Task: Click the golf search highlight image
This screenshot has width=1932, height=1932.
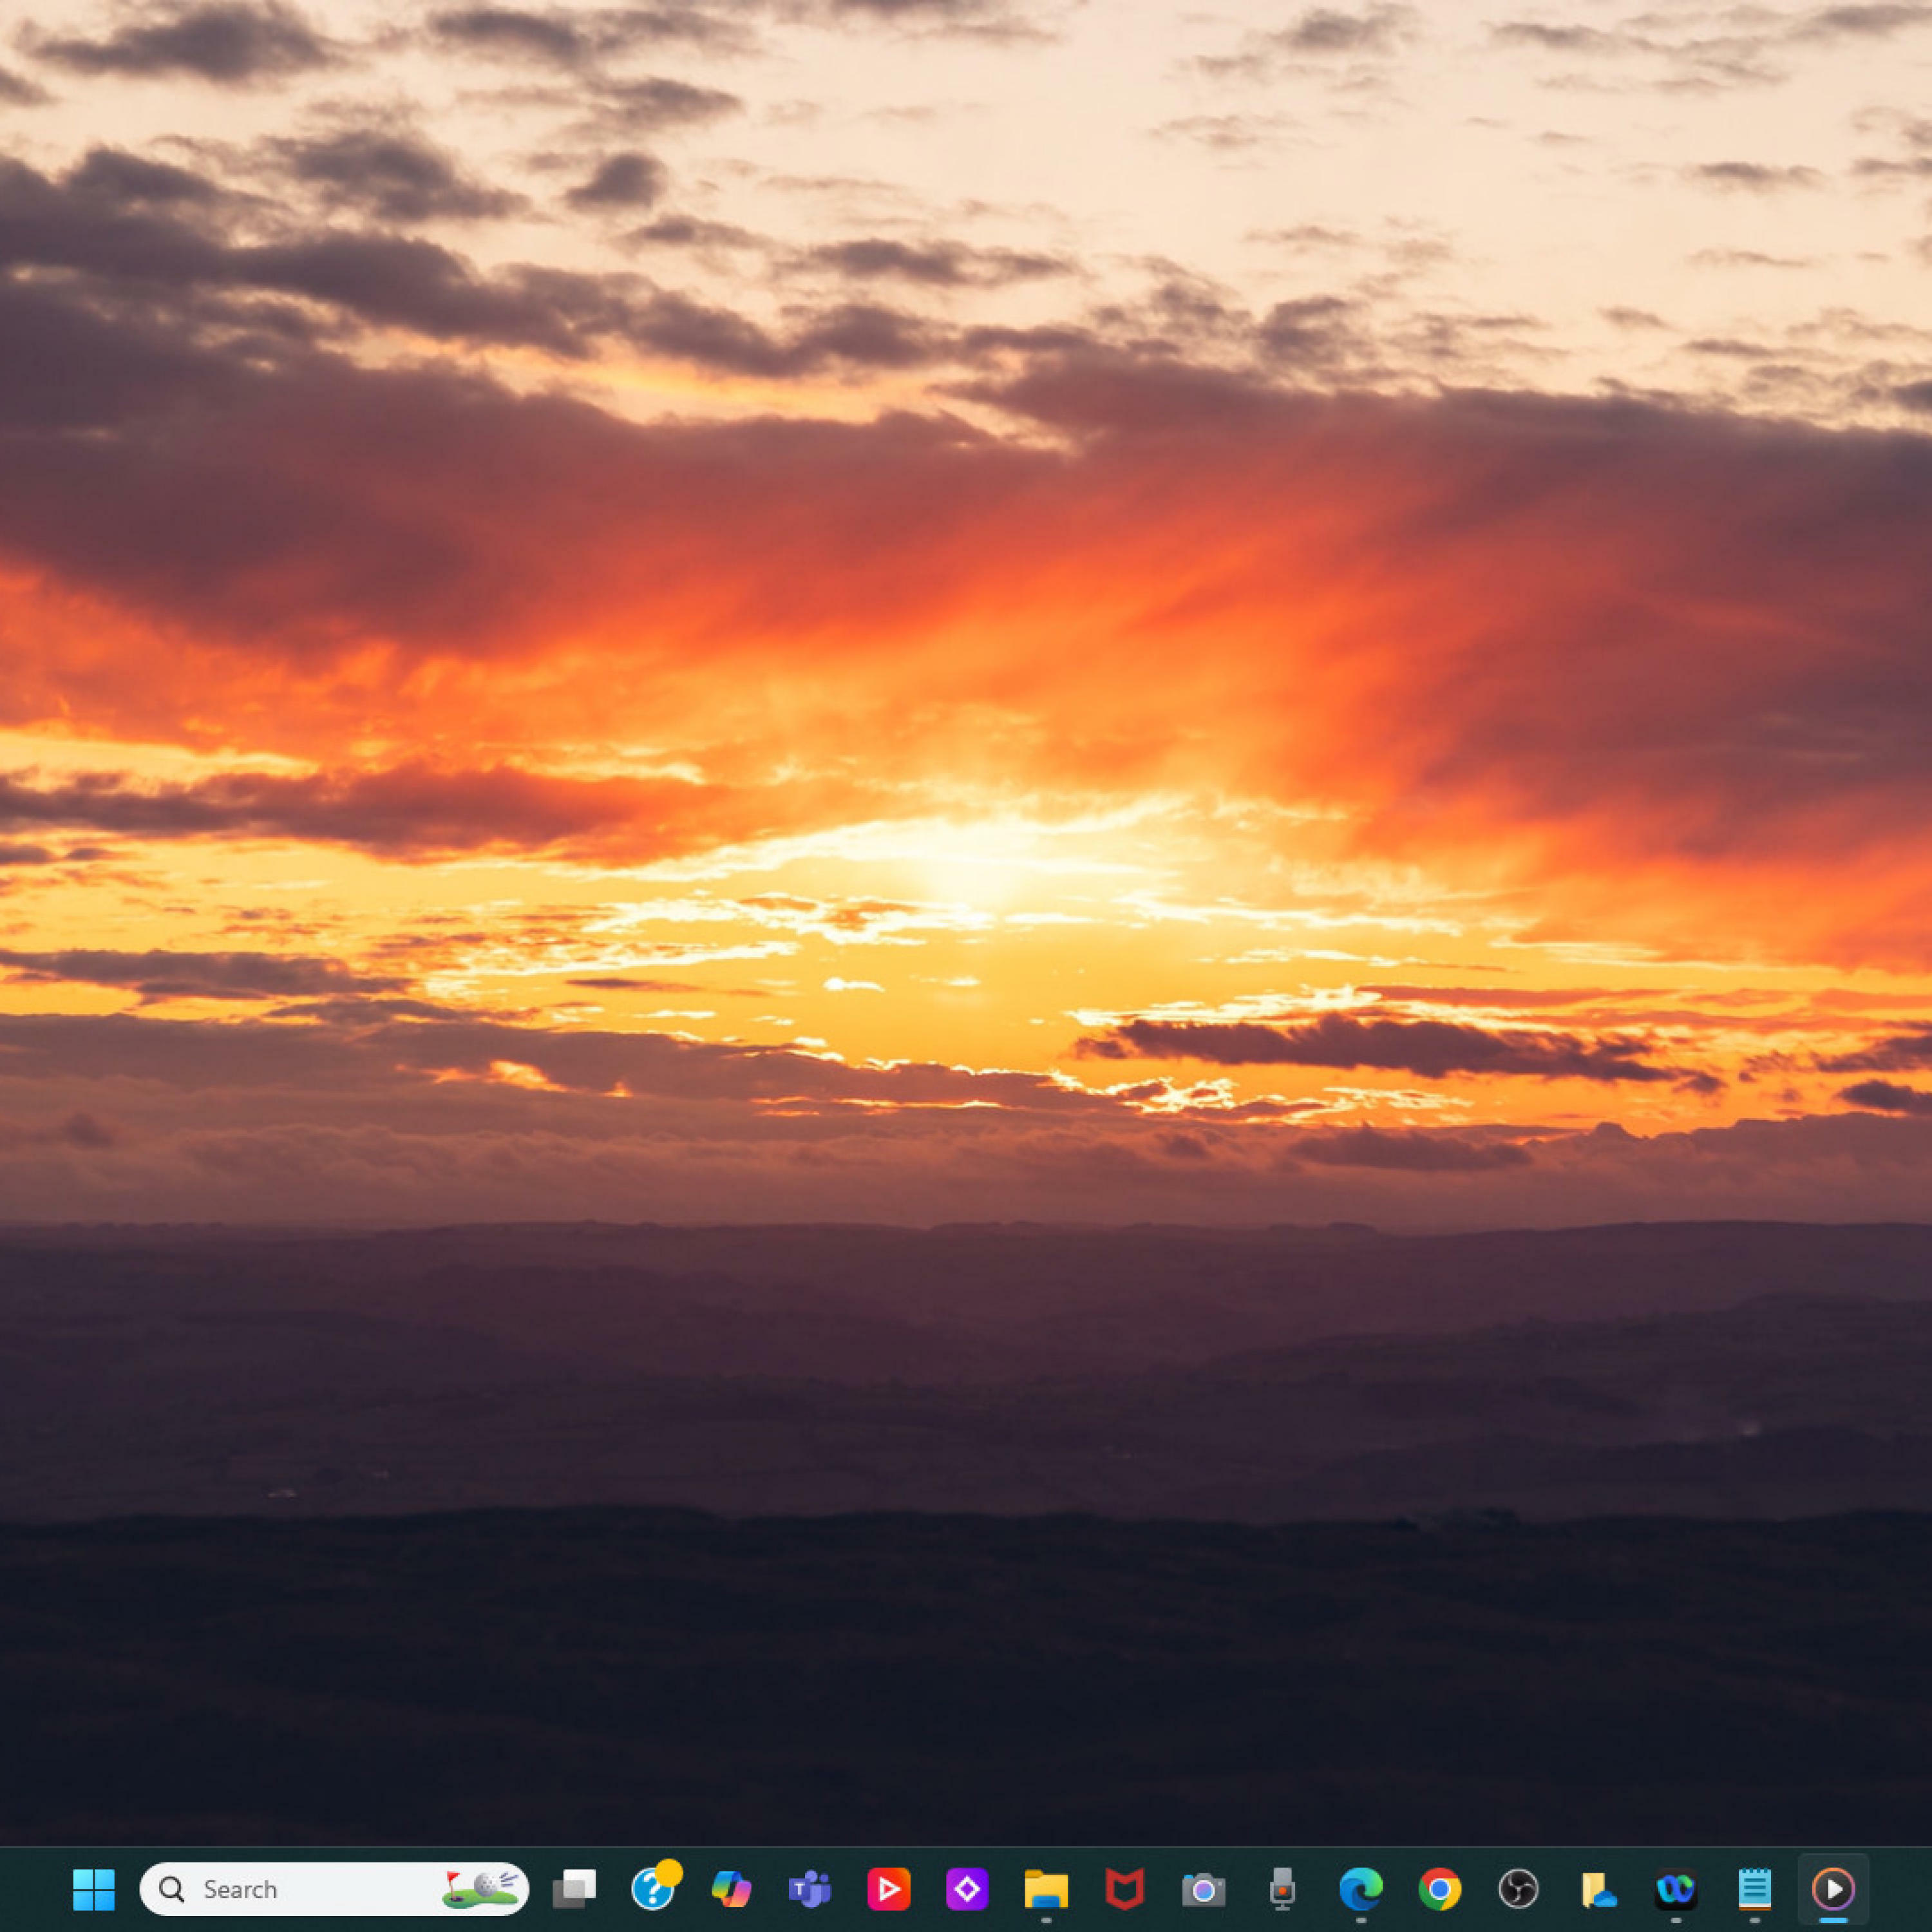Action: click(x=480, y=1888)
